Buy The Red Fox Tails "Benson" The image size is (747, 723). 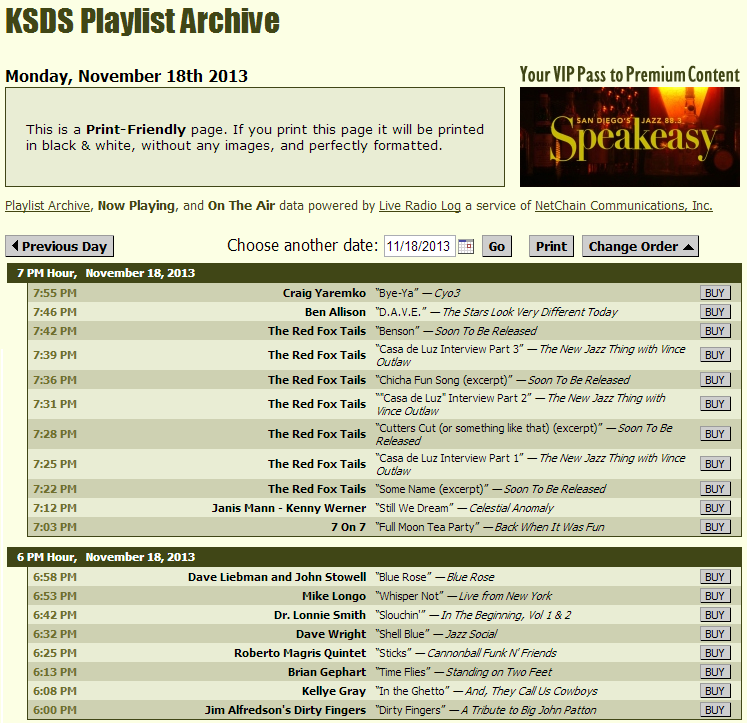pos(715,331)
